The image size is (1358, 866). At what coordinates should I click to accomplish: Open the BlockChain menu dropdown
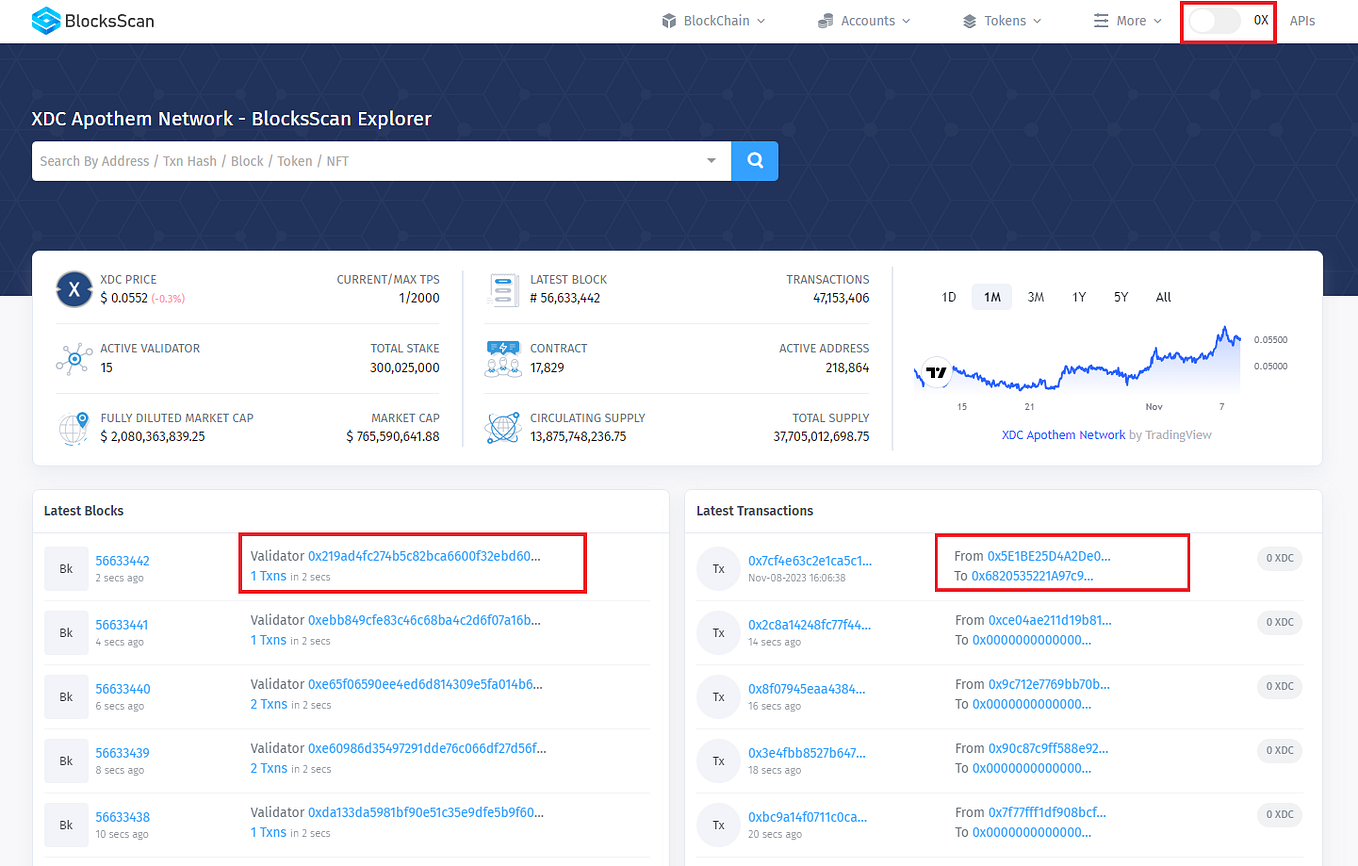(713, 20)
